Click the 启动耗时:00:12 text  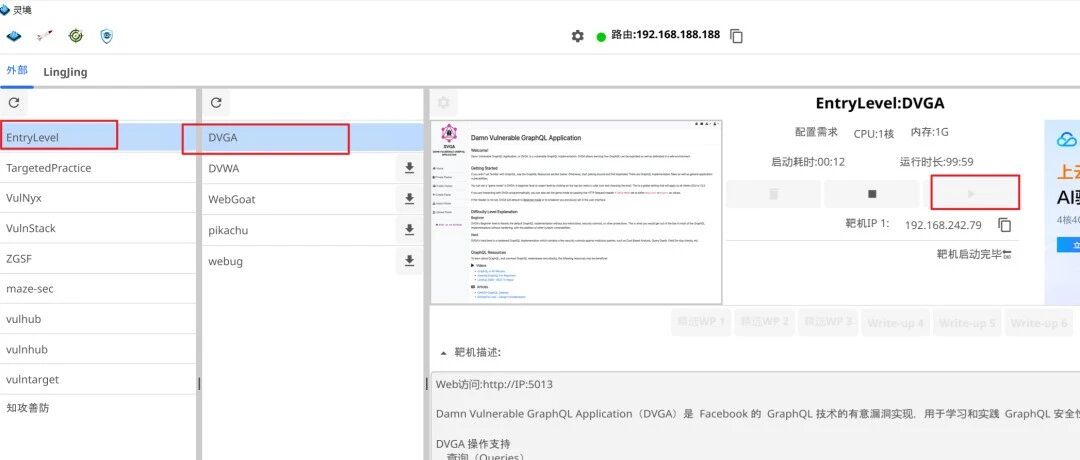(x=808, y=163)
